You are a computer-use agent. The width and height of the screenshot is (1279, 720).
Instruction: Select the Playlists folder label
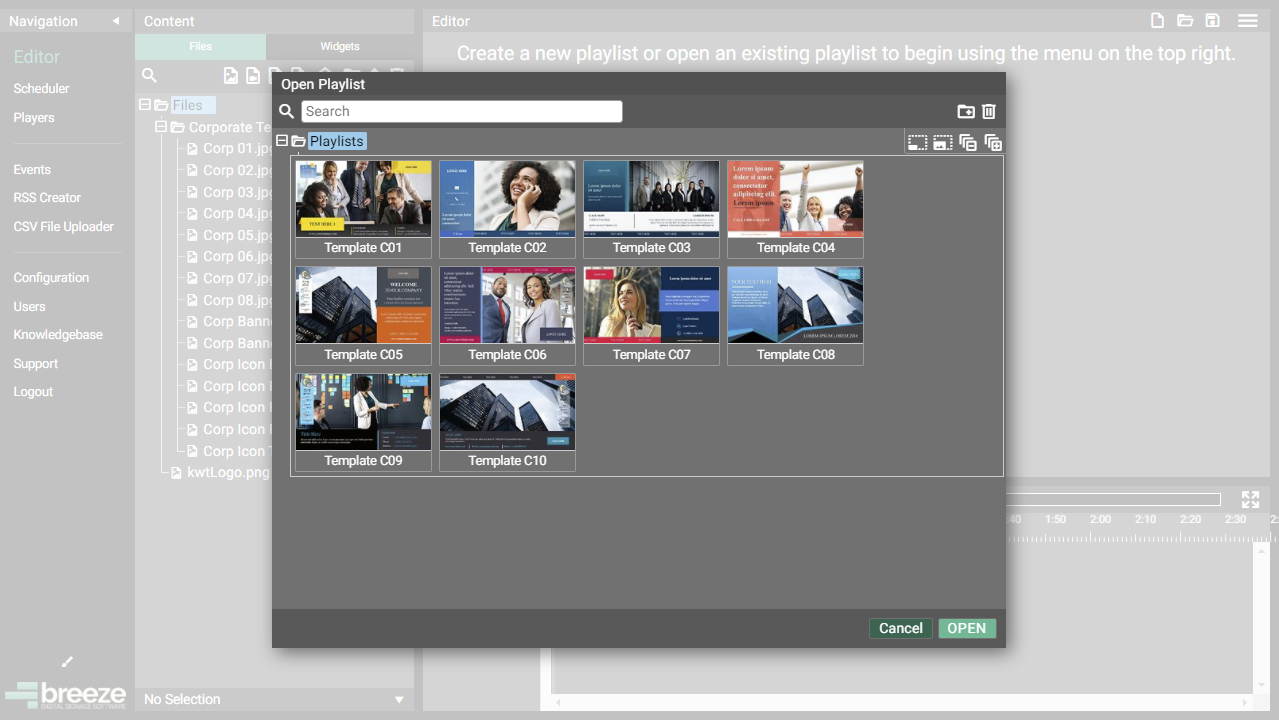[337, 141]
